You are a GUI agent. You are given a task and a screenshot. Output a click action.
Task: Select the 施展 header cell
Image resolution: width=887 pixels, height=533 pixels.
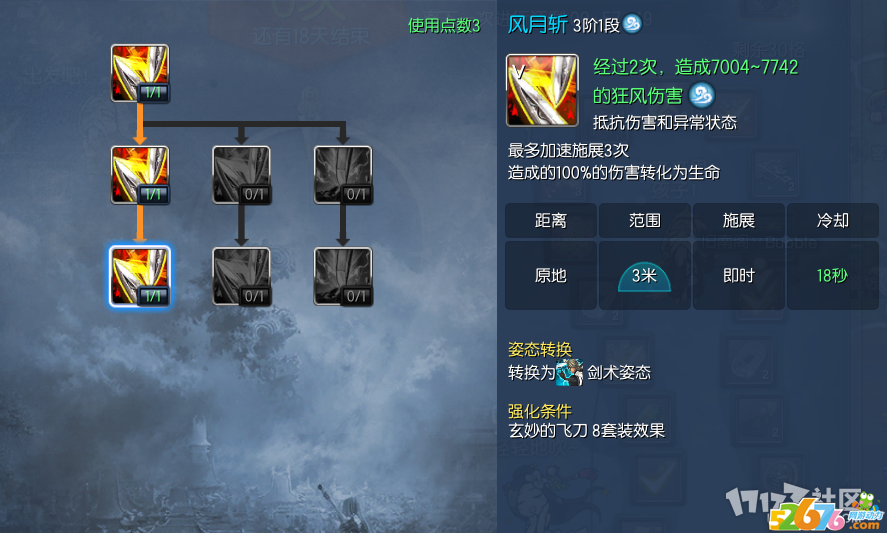click(738, 220)
